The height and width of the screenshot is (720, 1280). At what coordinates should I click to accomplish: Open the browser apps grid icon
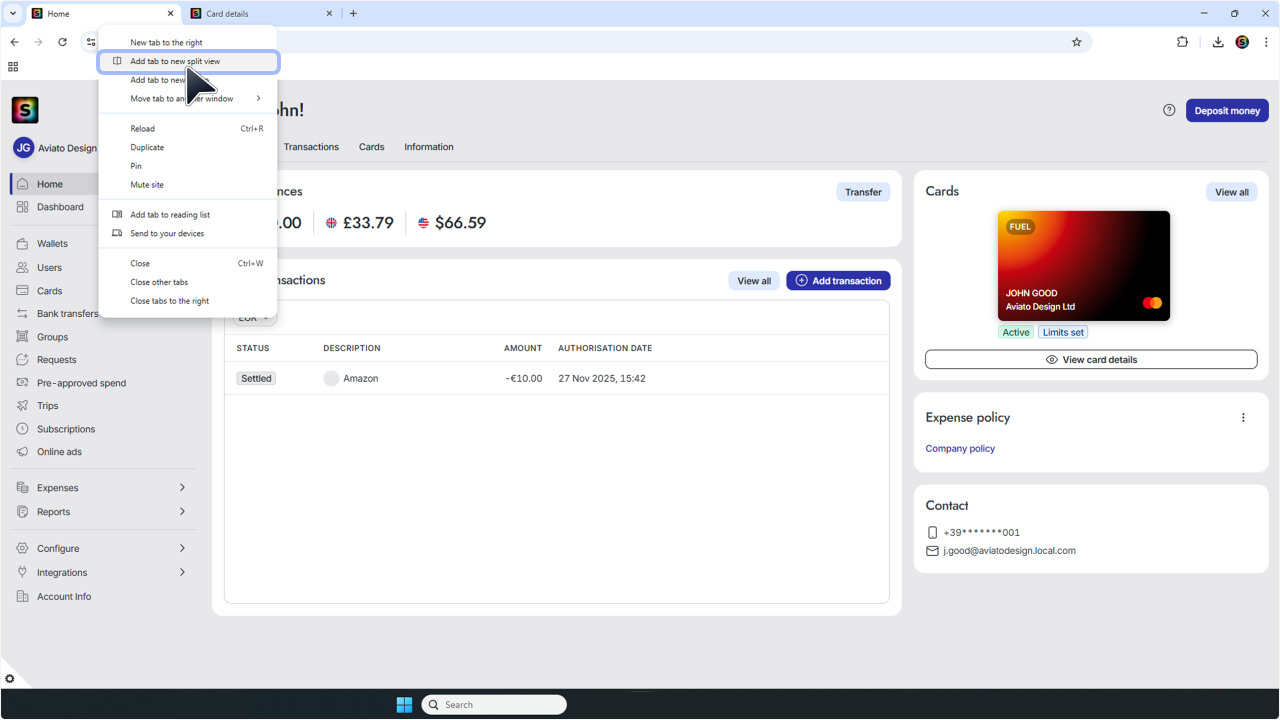coord(13,67)
